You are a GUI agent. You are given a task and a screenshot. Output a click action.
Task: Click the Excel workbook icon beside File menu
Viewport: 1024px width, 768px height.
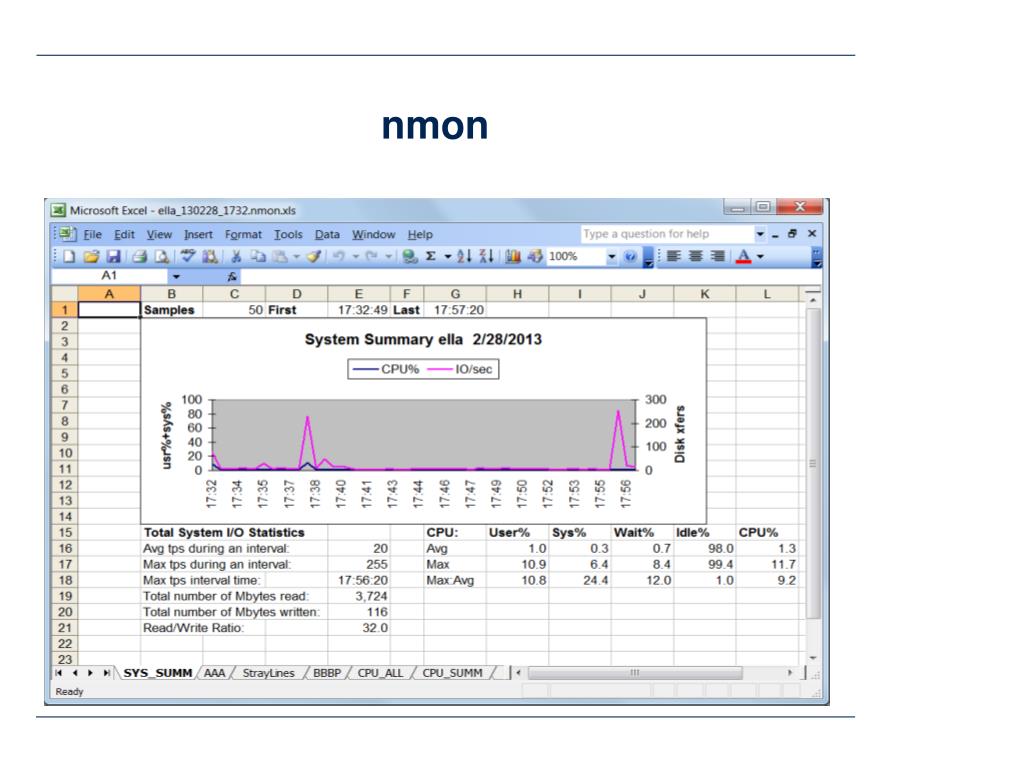pyautogui.click(x=67, y=234)
